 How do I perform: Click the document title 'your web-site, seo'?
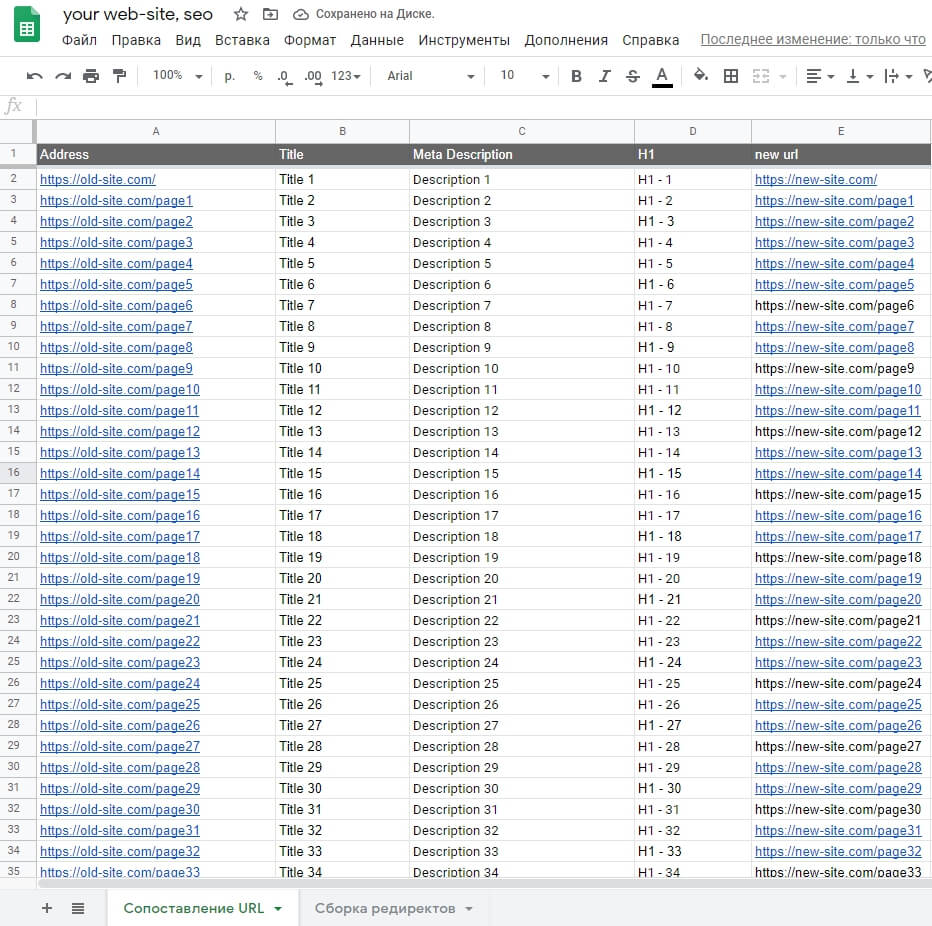(138, 14)
